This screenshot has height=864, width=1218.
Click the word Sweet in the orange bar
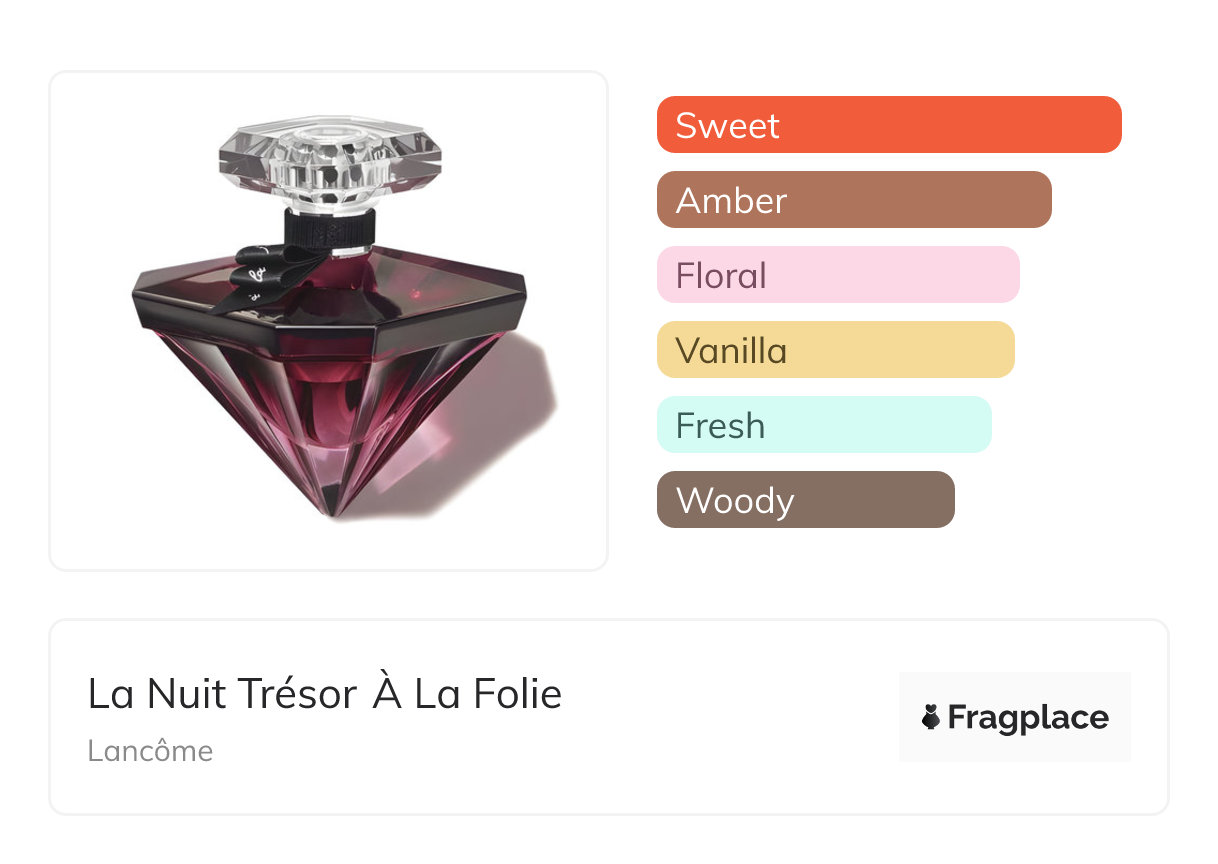pyautogui.click(x=727, y=126)
